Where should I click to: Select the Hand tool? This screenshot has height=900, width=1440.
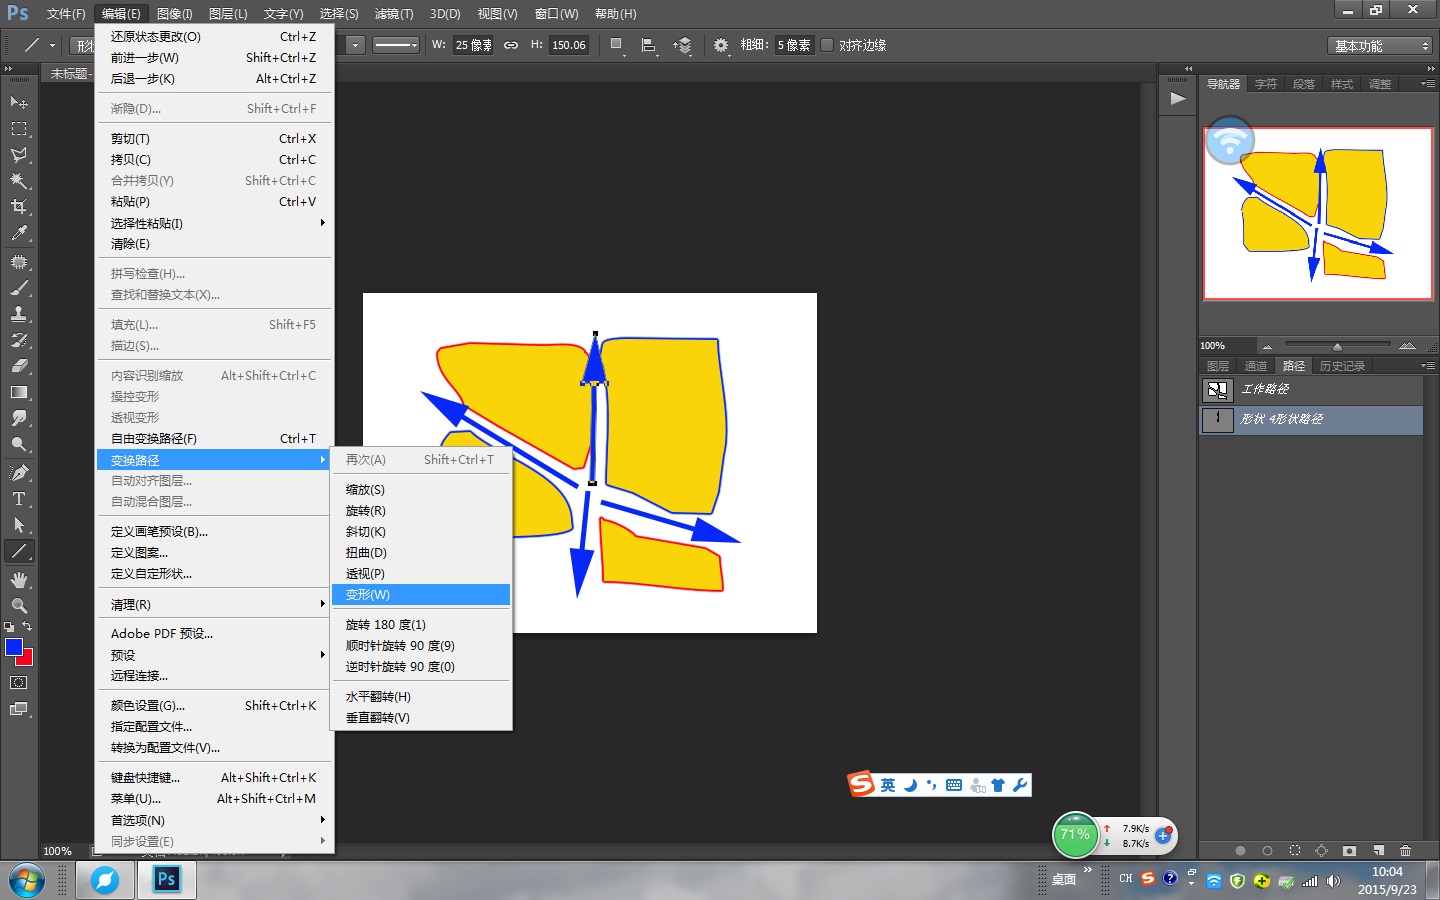click(x=19, y=580)
